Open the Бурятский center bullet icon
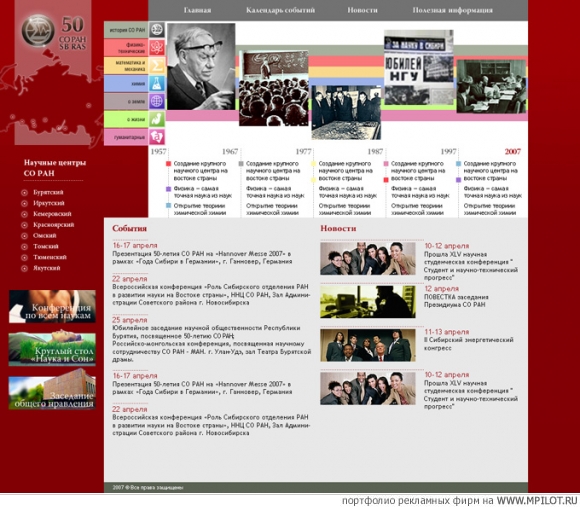The height and width of the screenshot is (508, 580). pyautogui.click(x=24, y=192)
